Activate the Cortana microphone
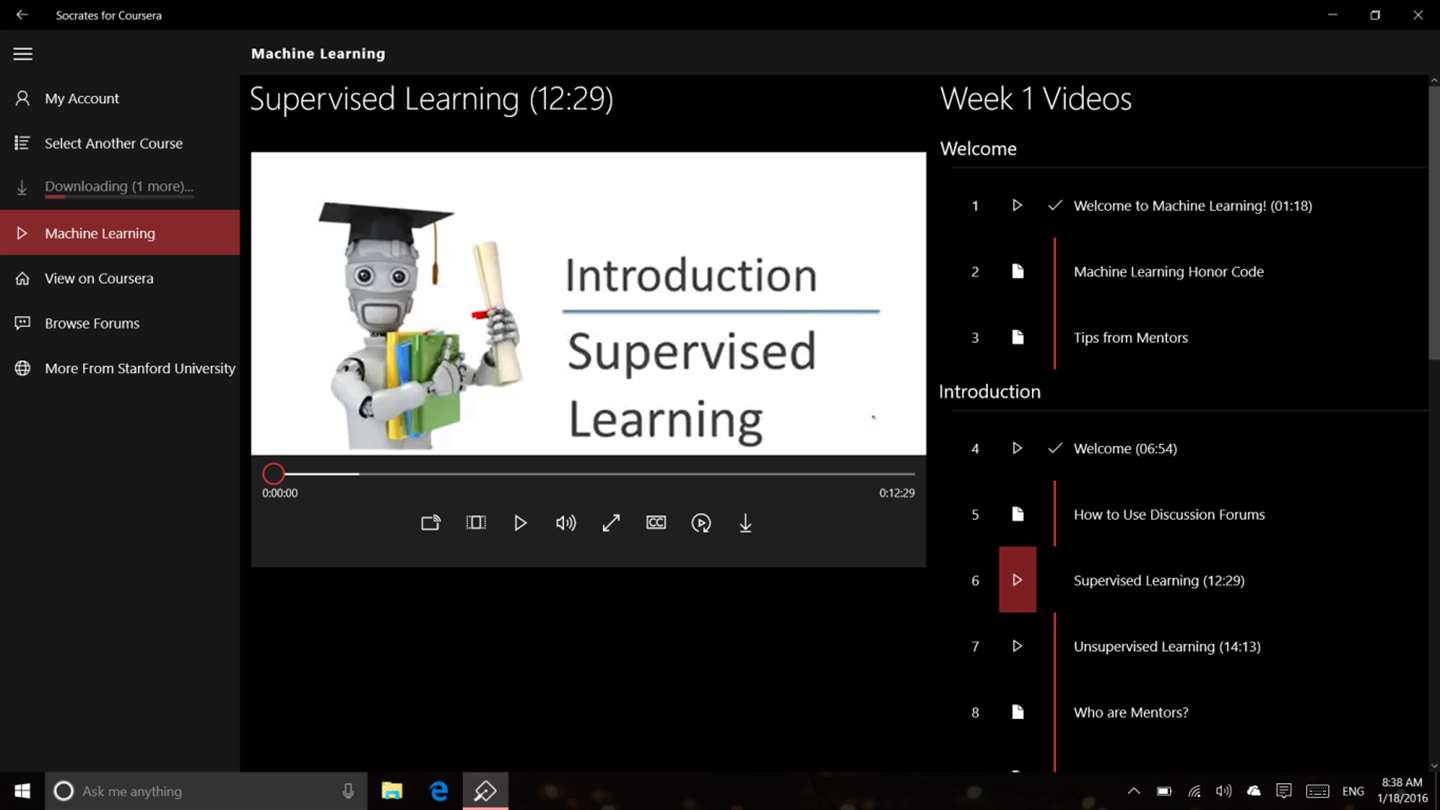Viewport: 1440px width, 810px height. pos(348,791)
